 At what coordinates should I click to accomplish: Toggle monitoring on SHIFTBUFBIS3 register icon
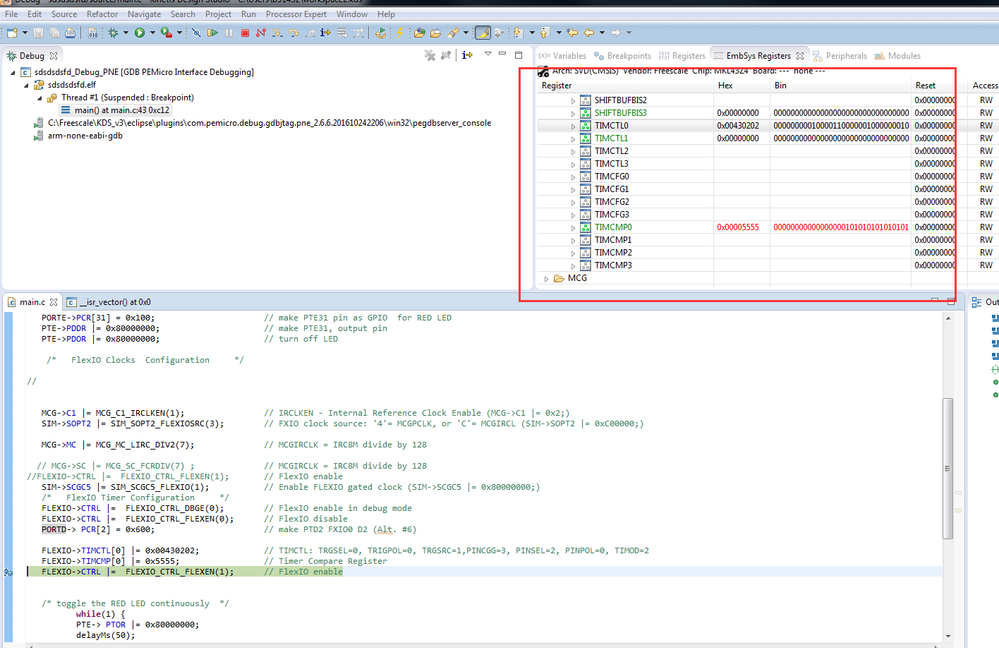click(x=585, y=113)
